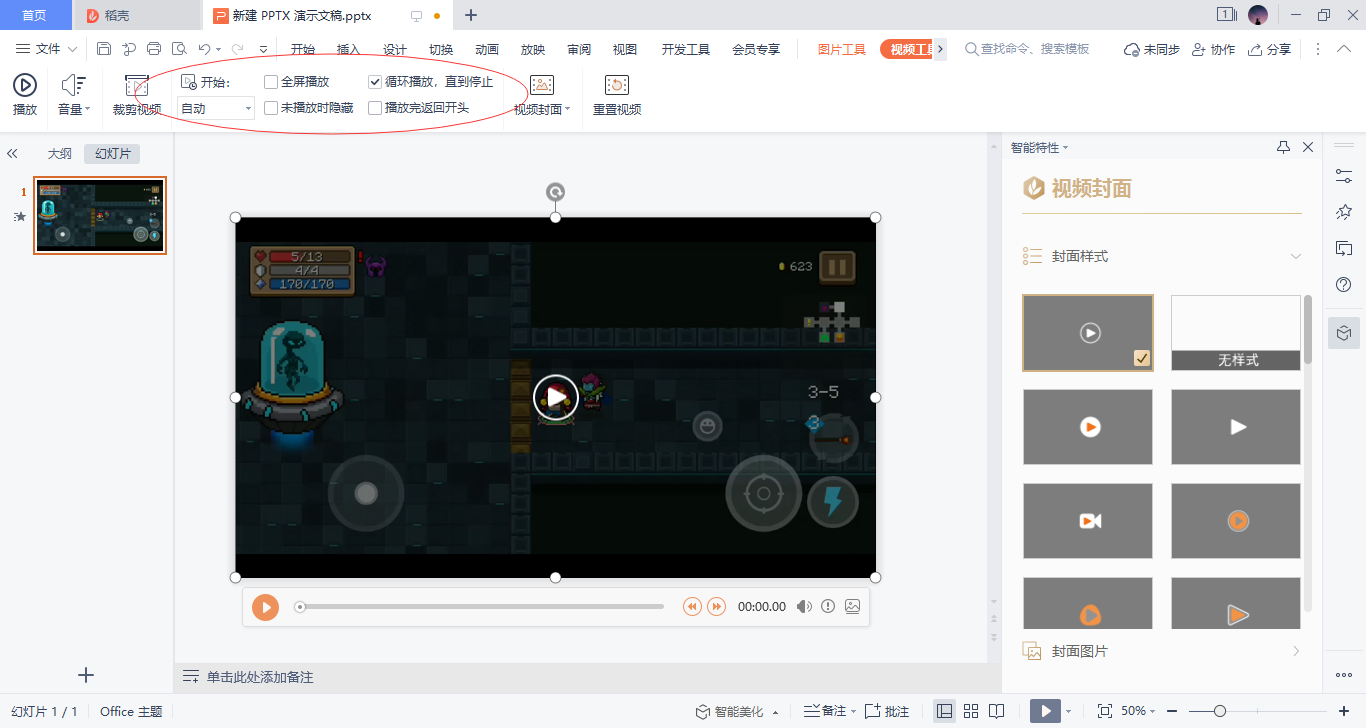Image resolution: width=1366 pixels, height=728 pixels.
Task: Collapse the slide panel with double chevron
Action: tap(13, 154)
